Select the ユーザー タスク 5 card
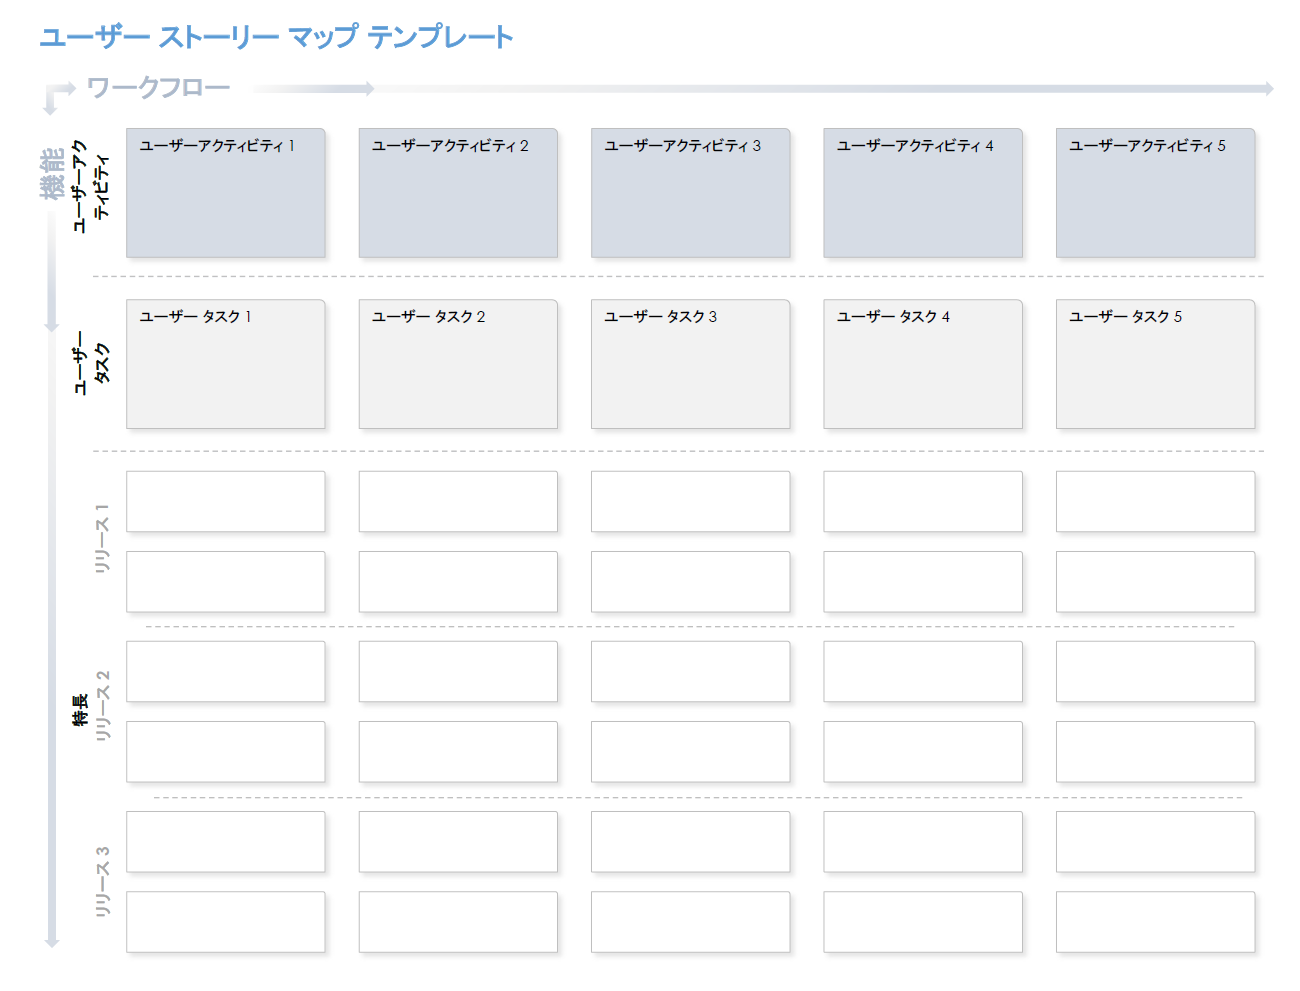Viewport: 1300px width, 991px height. (1156, 364)
